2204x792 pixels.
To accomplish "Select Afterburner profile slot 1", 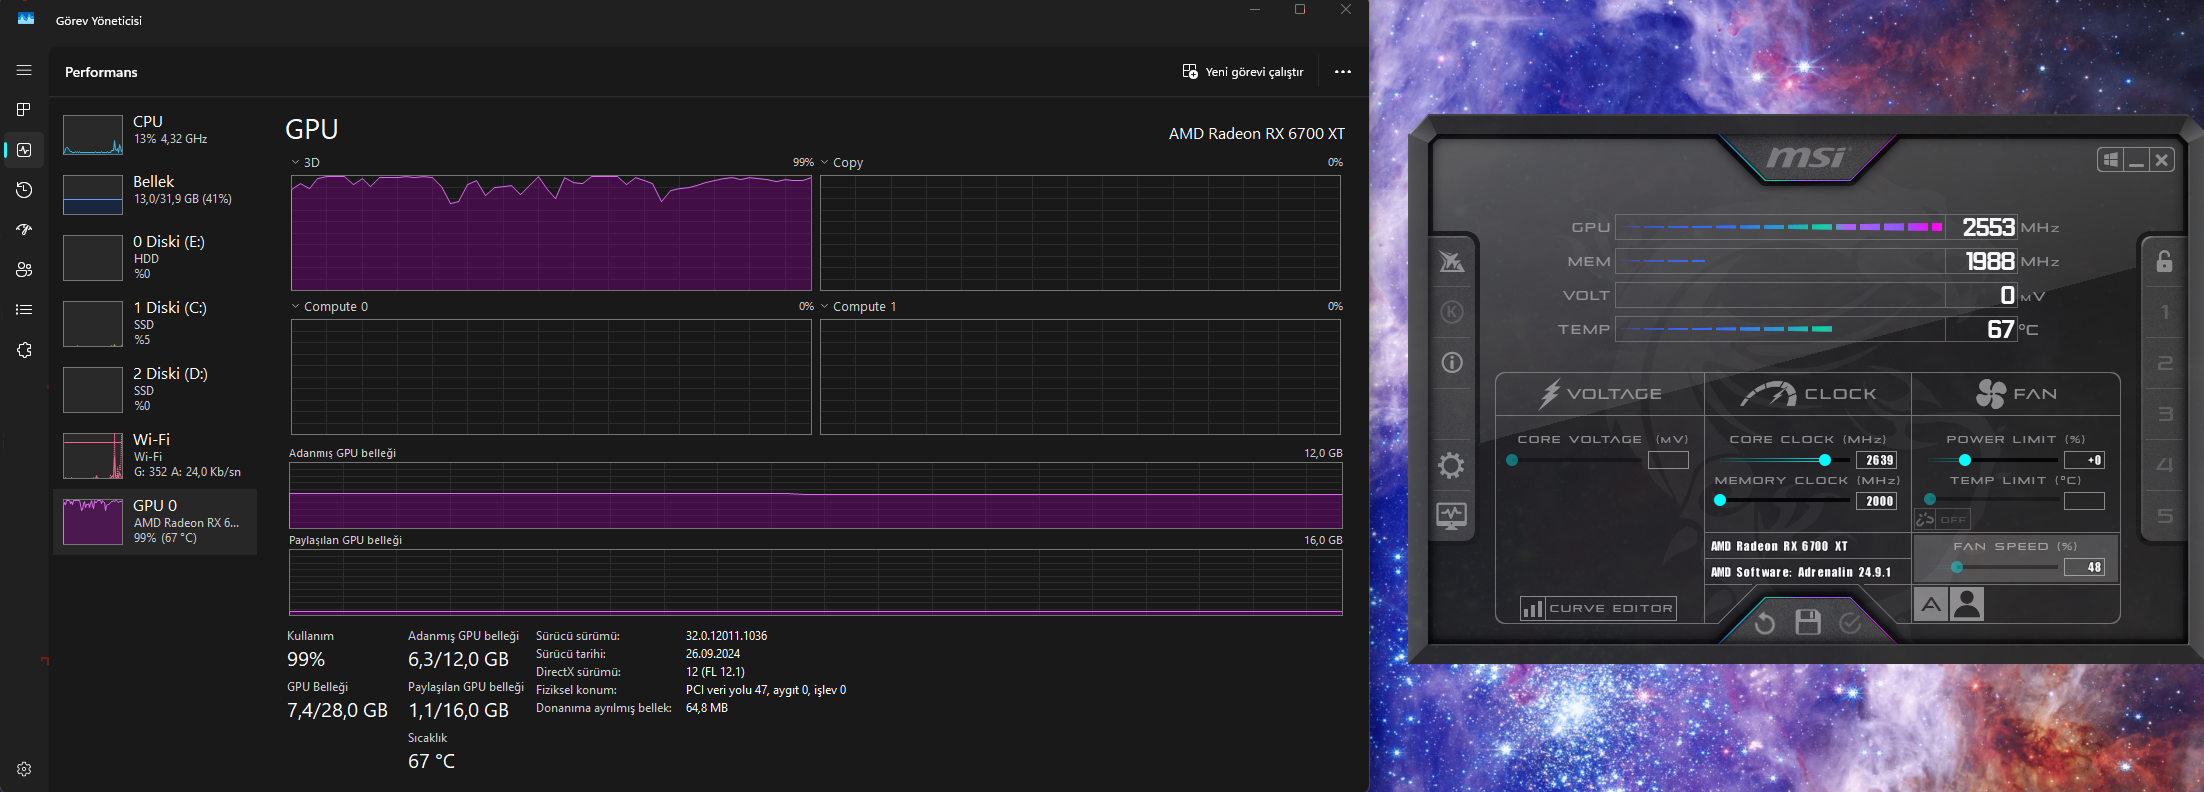I will [2165, 312].
